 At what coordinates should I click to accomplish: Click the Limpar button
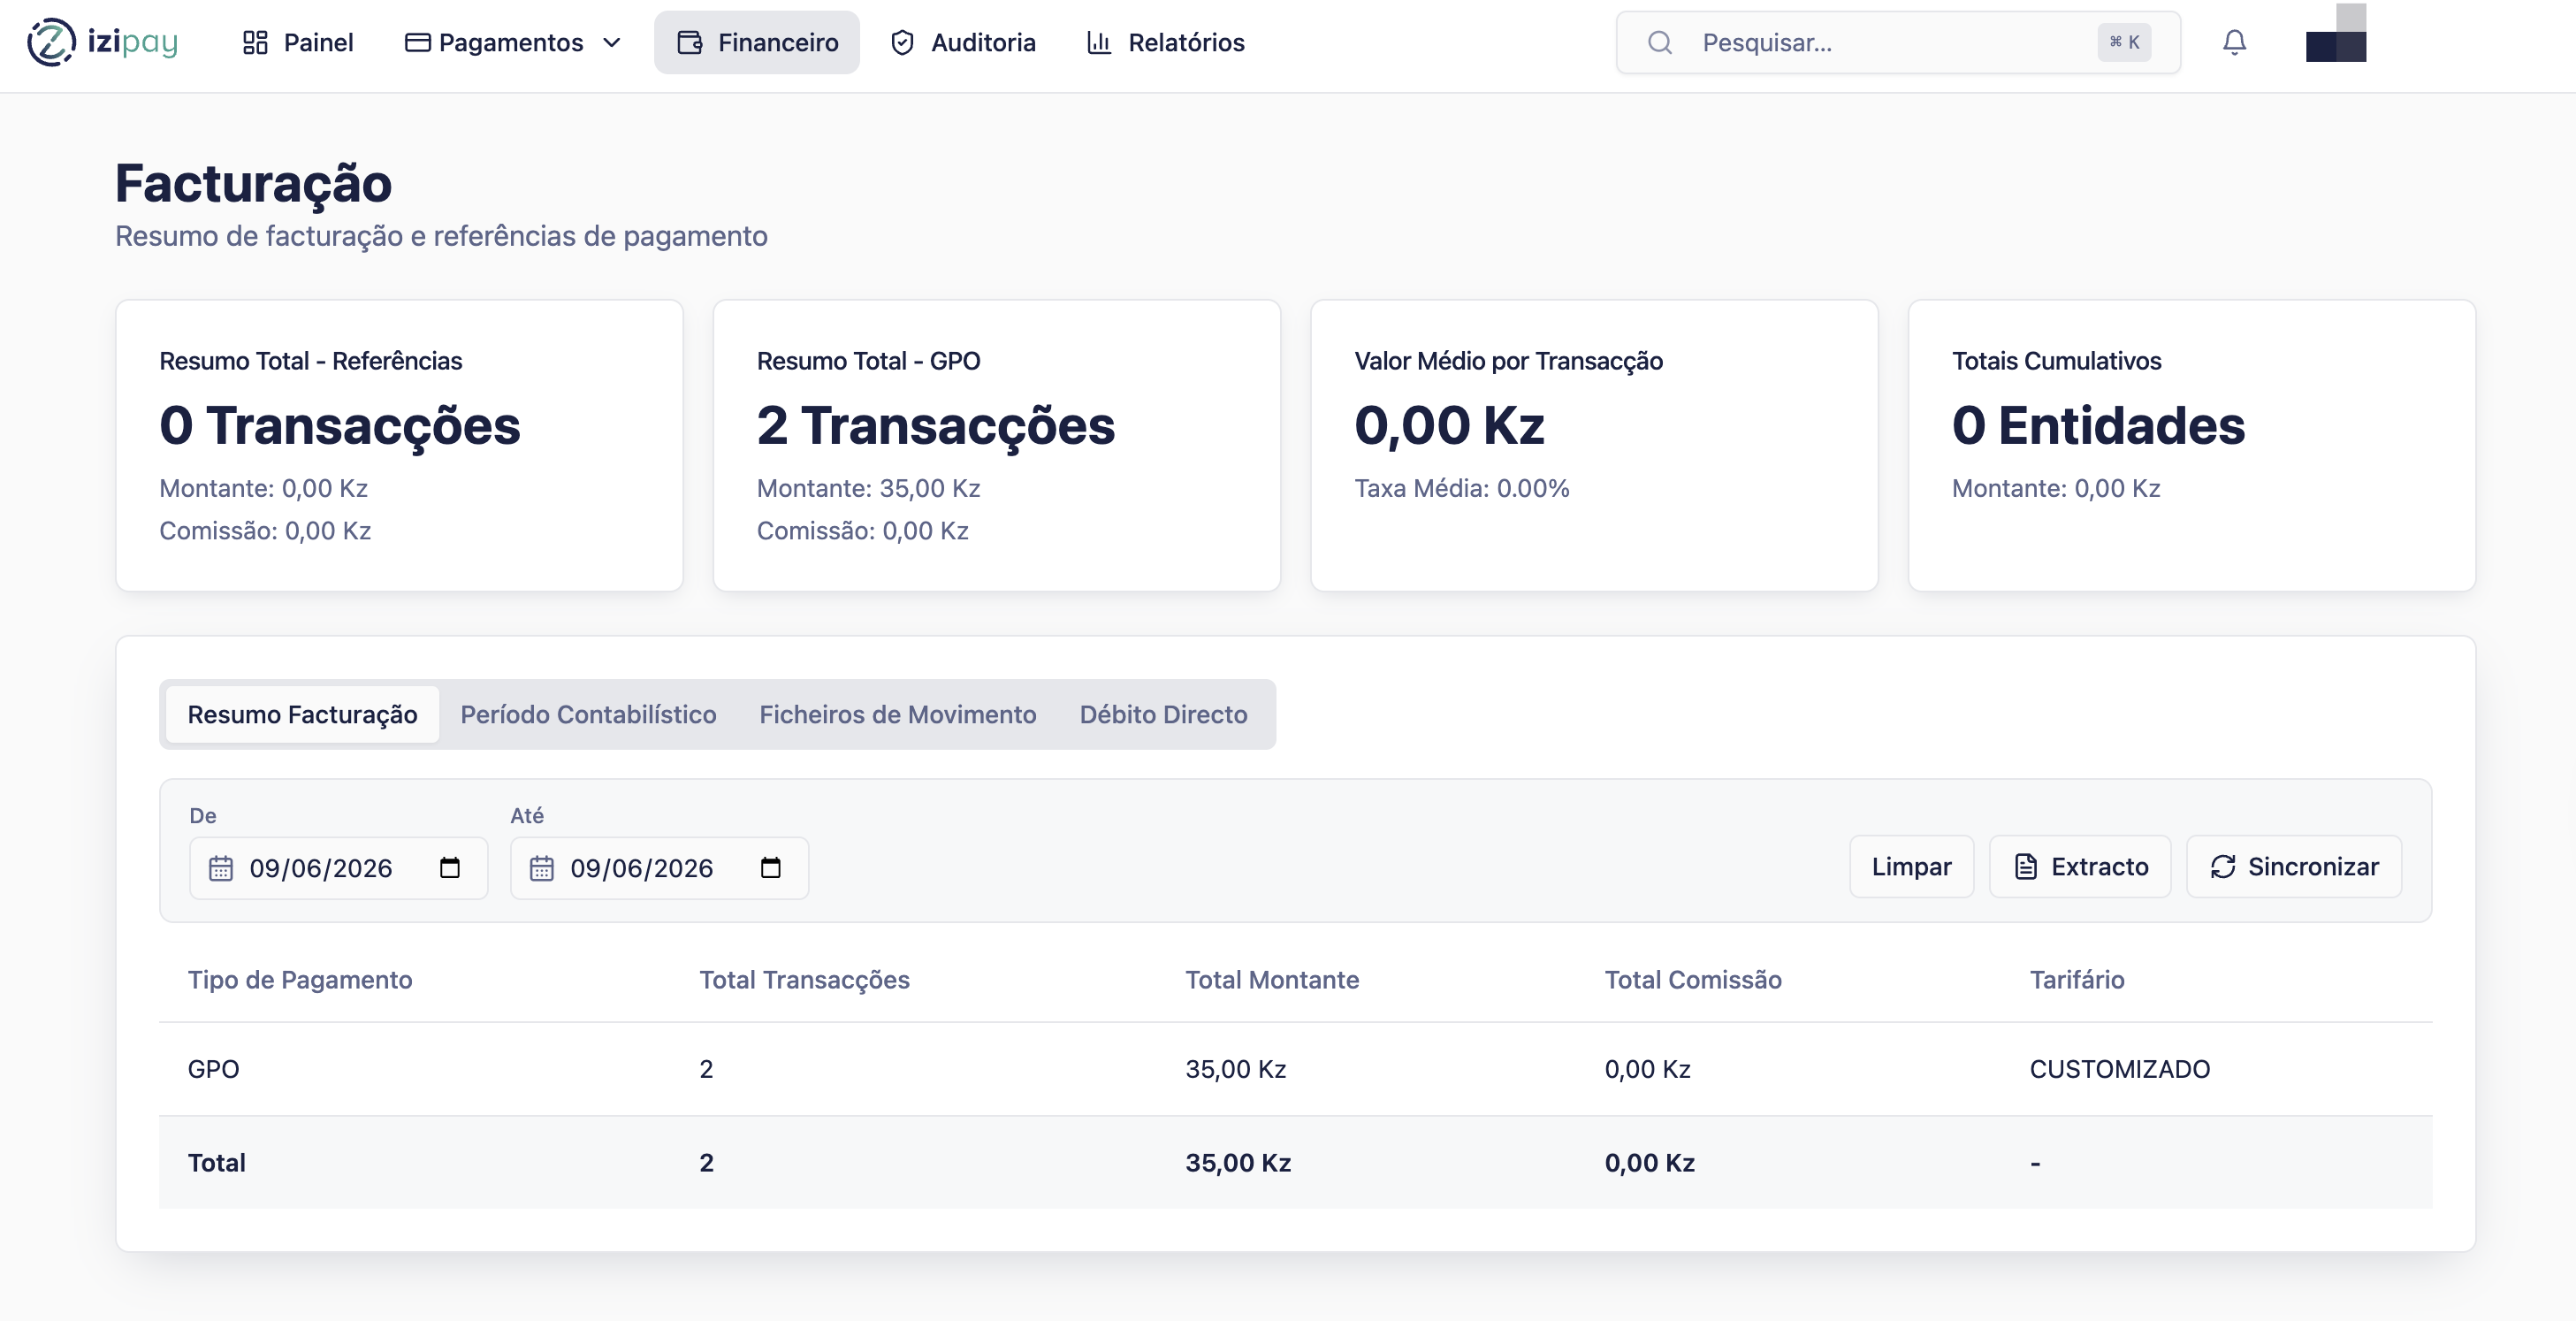(x=1911, y=867)
